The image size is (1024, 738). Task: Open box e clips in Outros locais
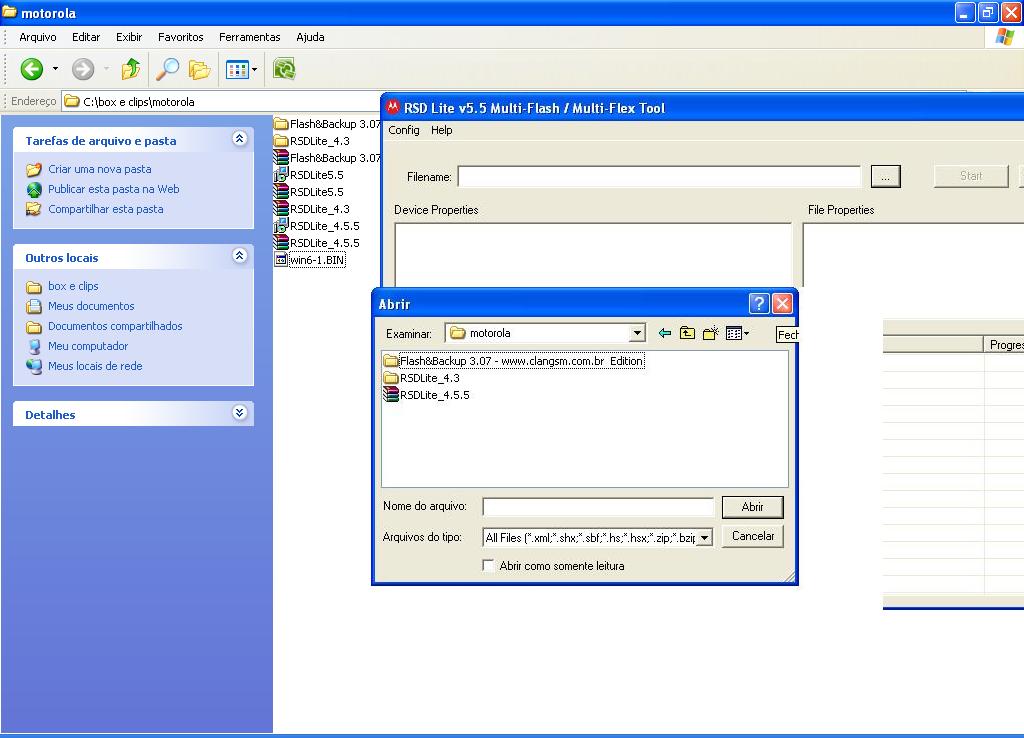click(x=73, y=286)
